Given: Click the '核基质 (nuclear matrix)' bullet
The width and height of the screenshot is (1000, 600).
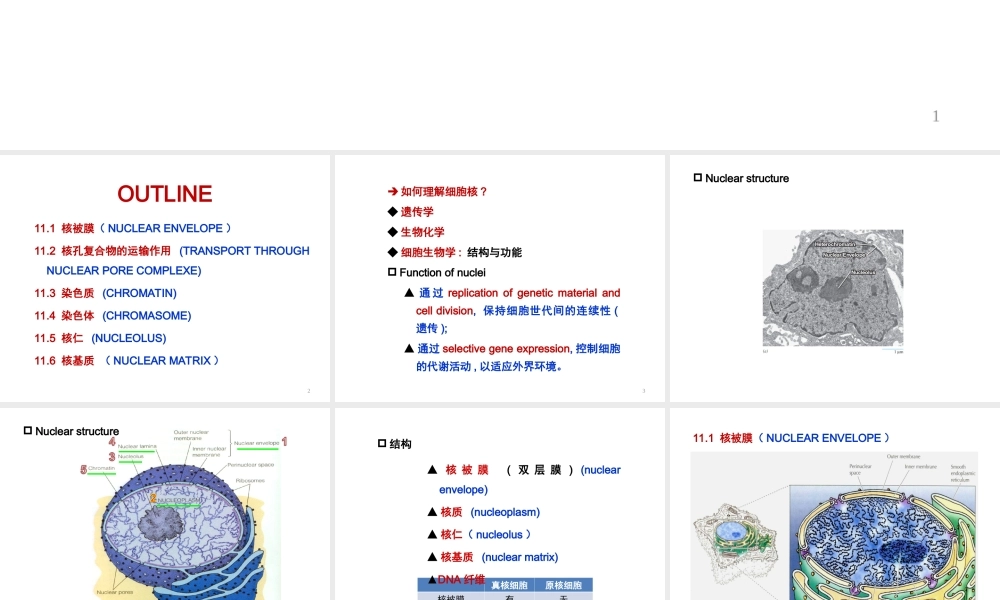Looking at the screenshot, I should pos(492,557).
